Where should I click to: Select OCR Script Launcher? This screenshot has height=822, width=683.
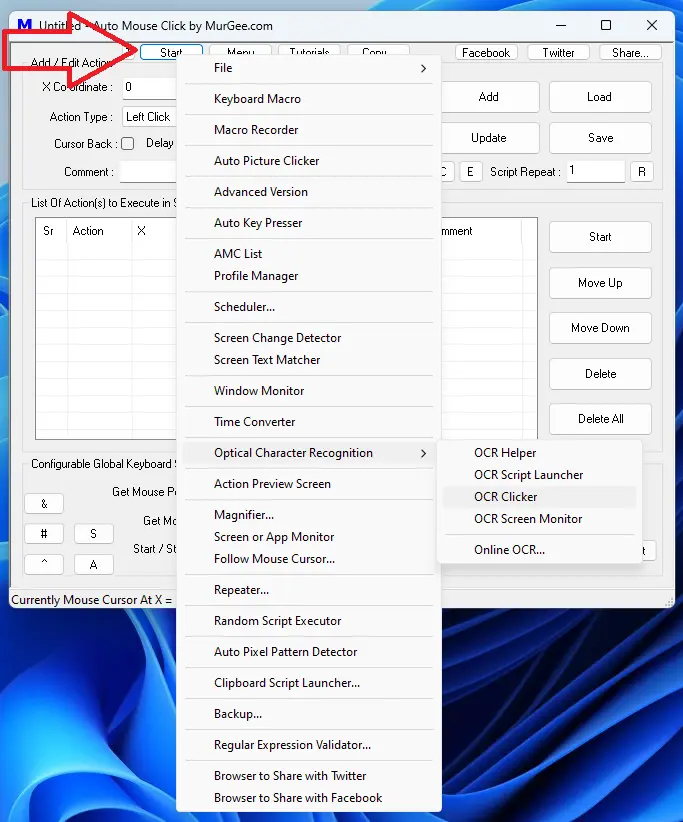[539, 475]
